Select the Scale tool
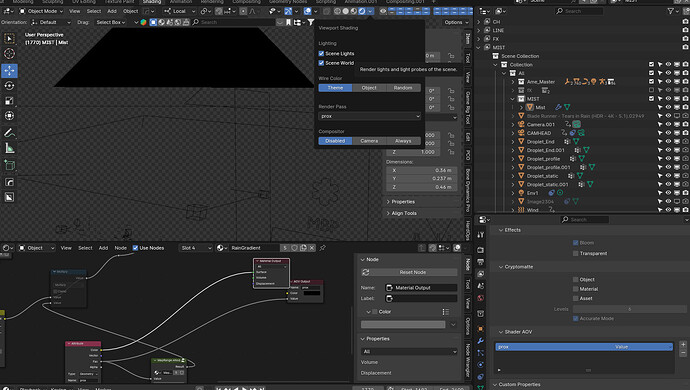The height and width of the screenshot is (390, 690). (9, 101)
